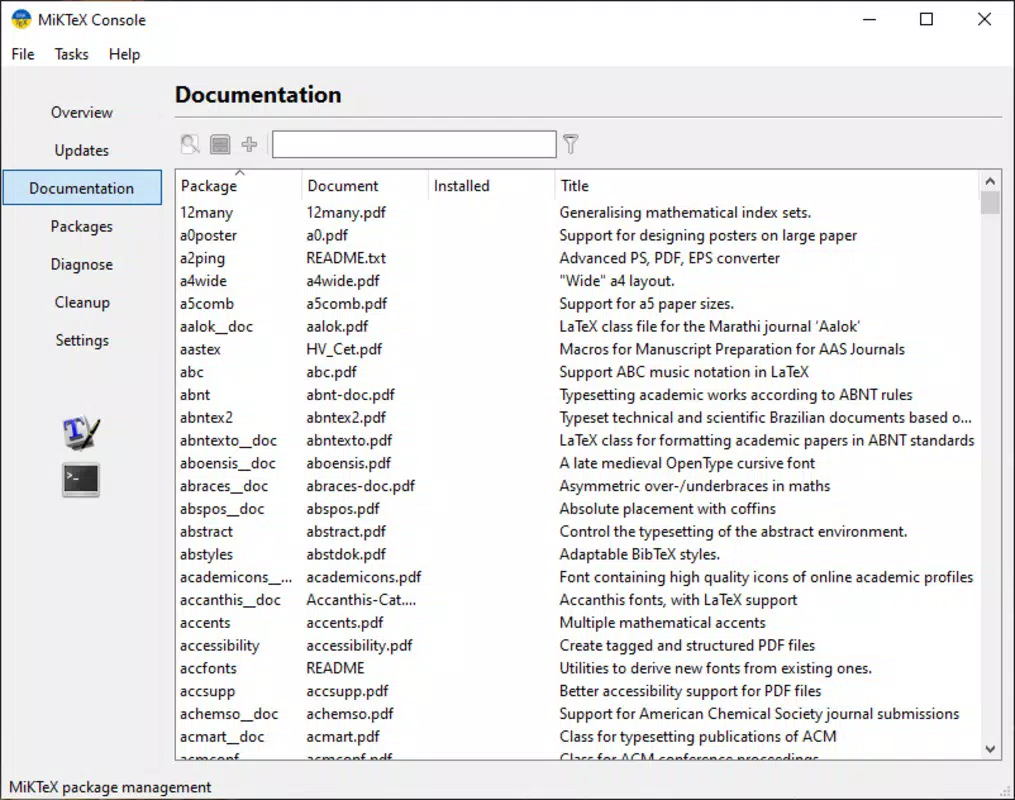Image resolution: width=1015 pixels, height=800 pixels.
Task: Select the accsupp package name
Action: click(207, 691)
